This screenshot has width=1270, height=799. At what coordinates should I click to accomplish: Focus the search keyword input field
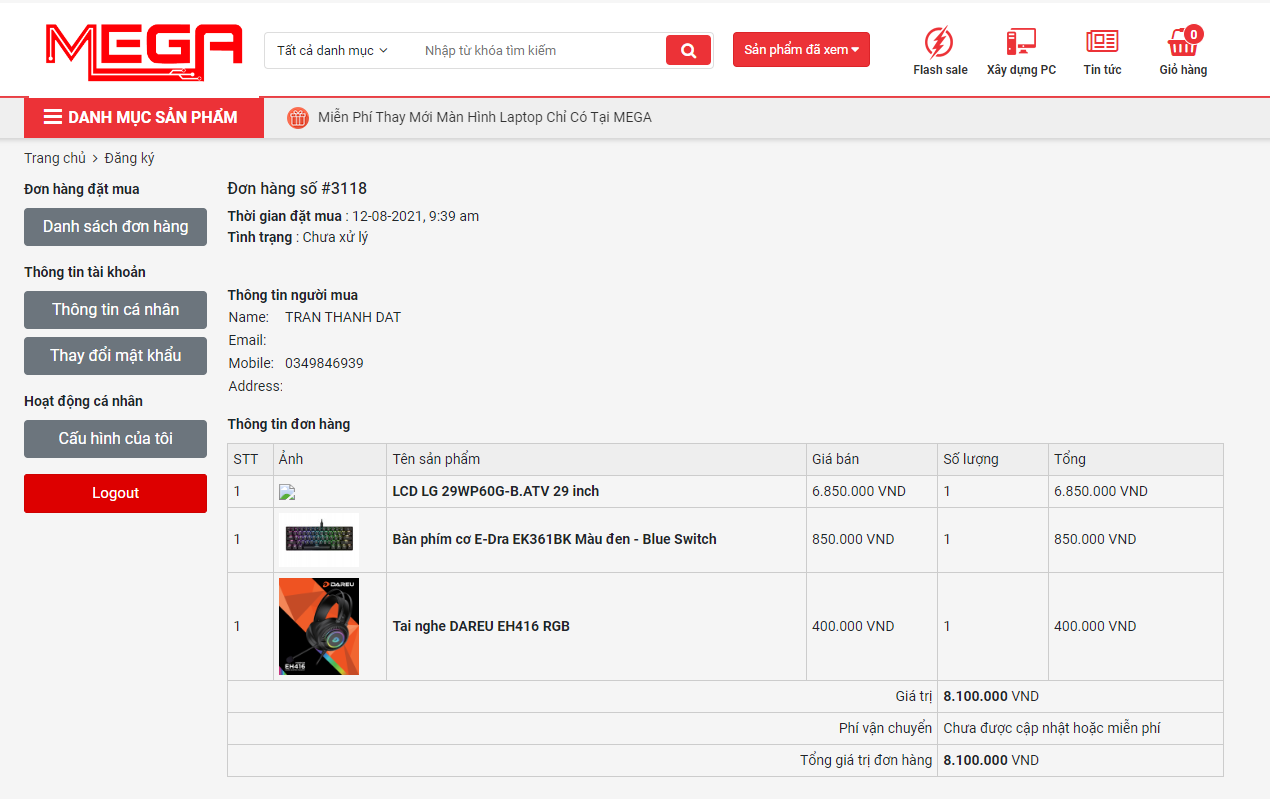(x=540, y=51)
